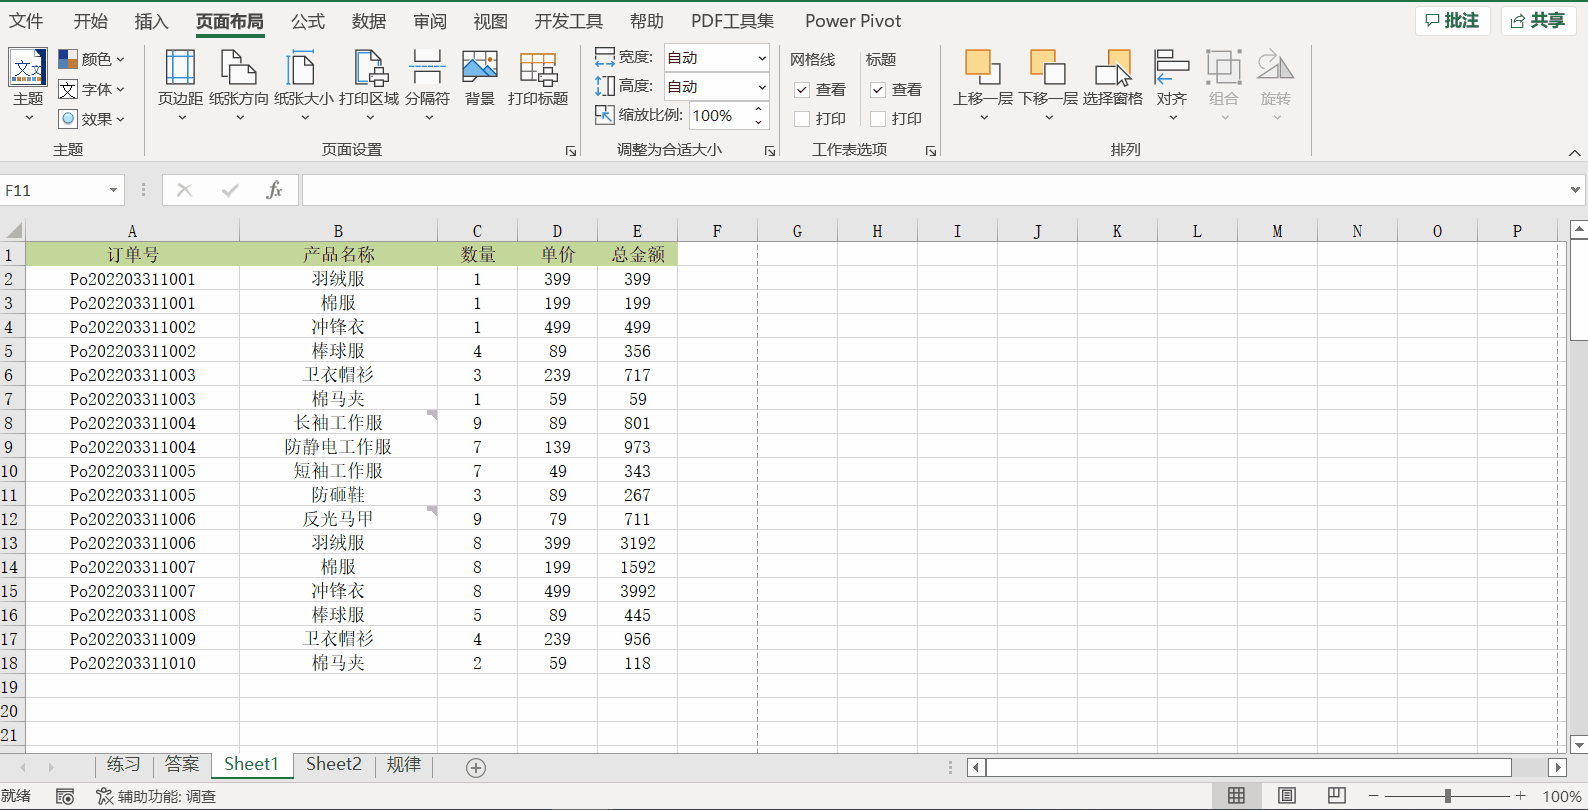Viewport: 1588px width, 810px height.
Task: Enable 网格线 打印 checkbox
Action: click(802, 119)
